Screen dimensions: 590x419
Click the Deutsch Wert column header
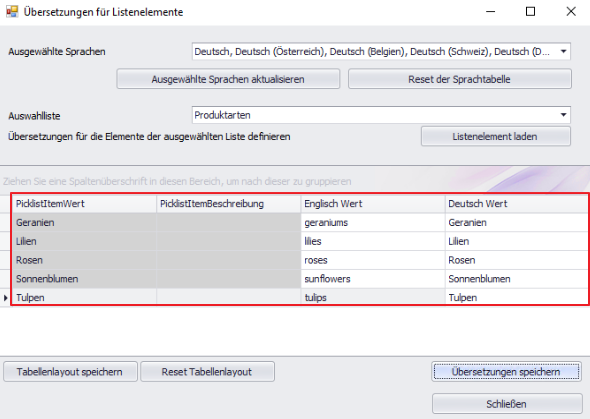(517, 203)
